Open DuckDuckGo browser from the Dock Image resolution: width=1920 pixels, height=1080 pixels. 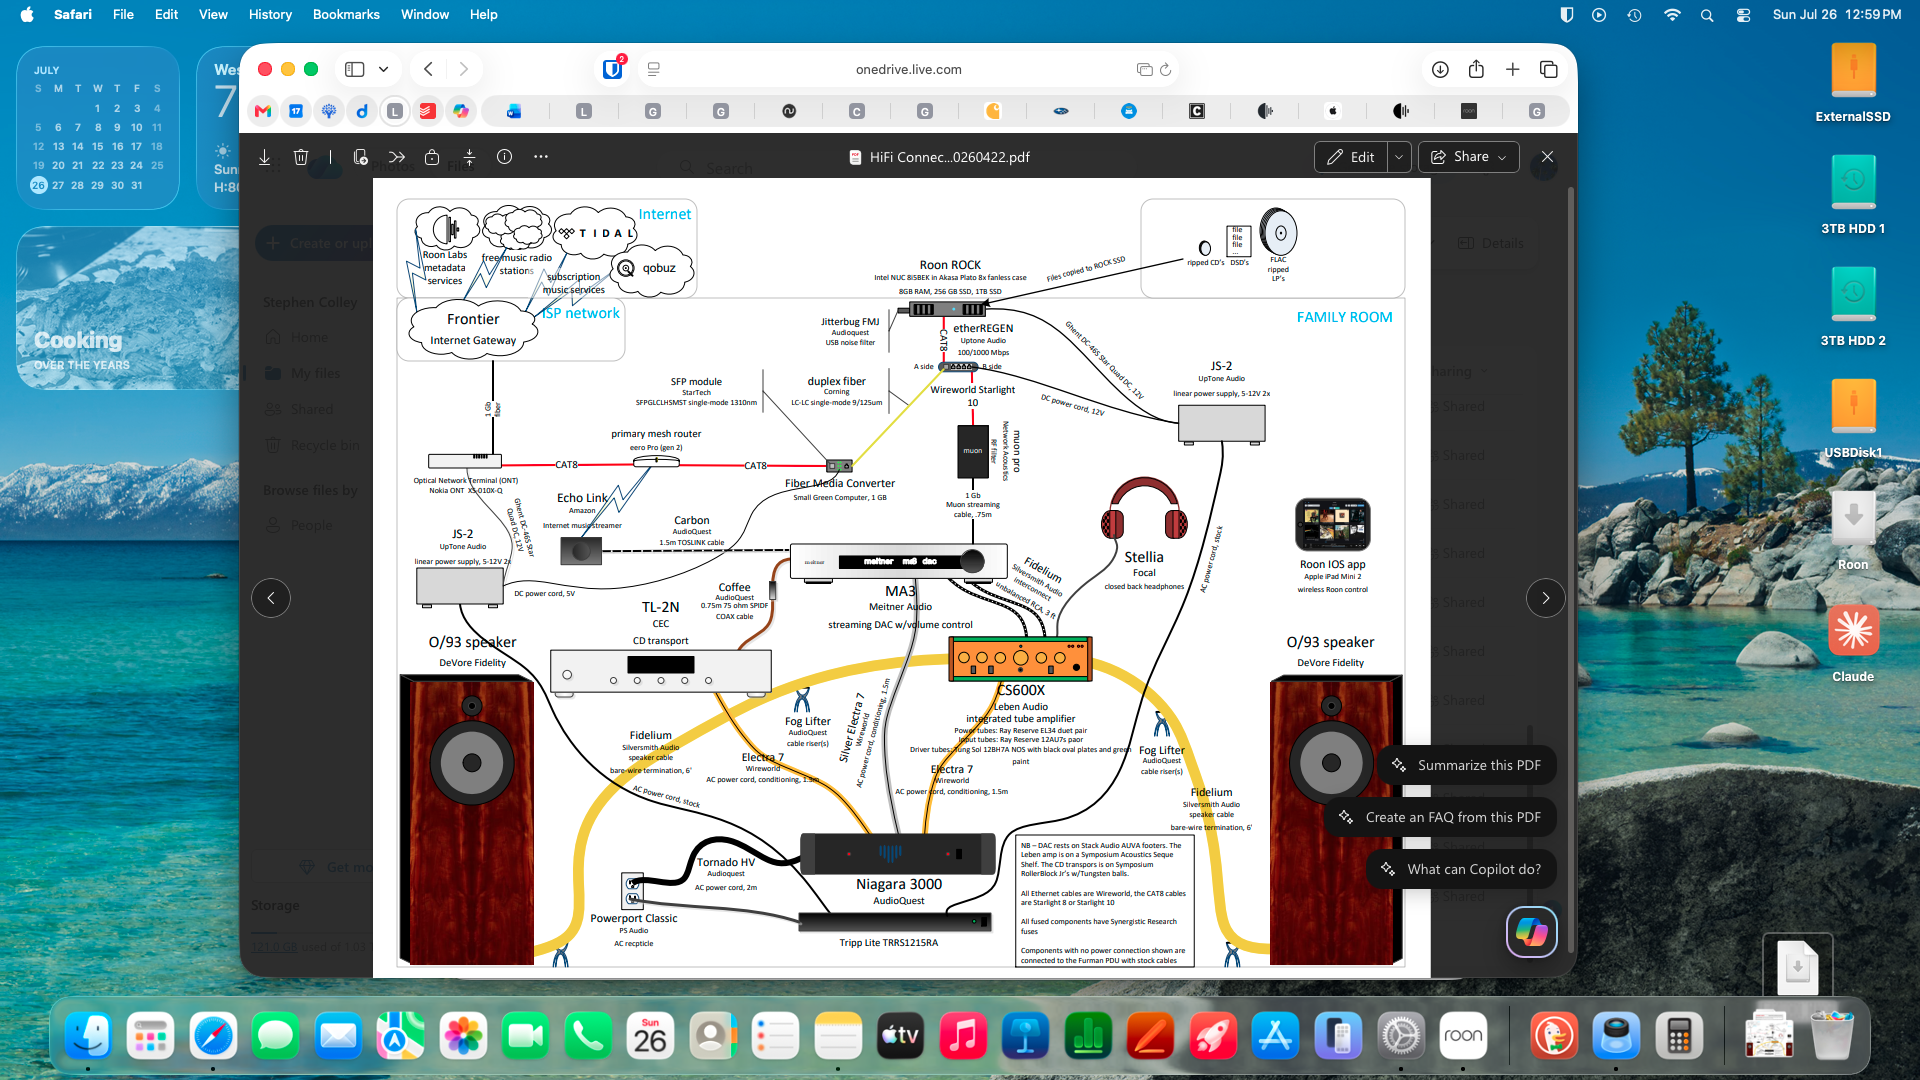coord(1554,1037)
